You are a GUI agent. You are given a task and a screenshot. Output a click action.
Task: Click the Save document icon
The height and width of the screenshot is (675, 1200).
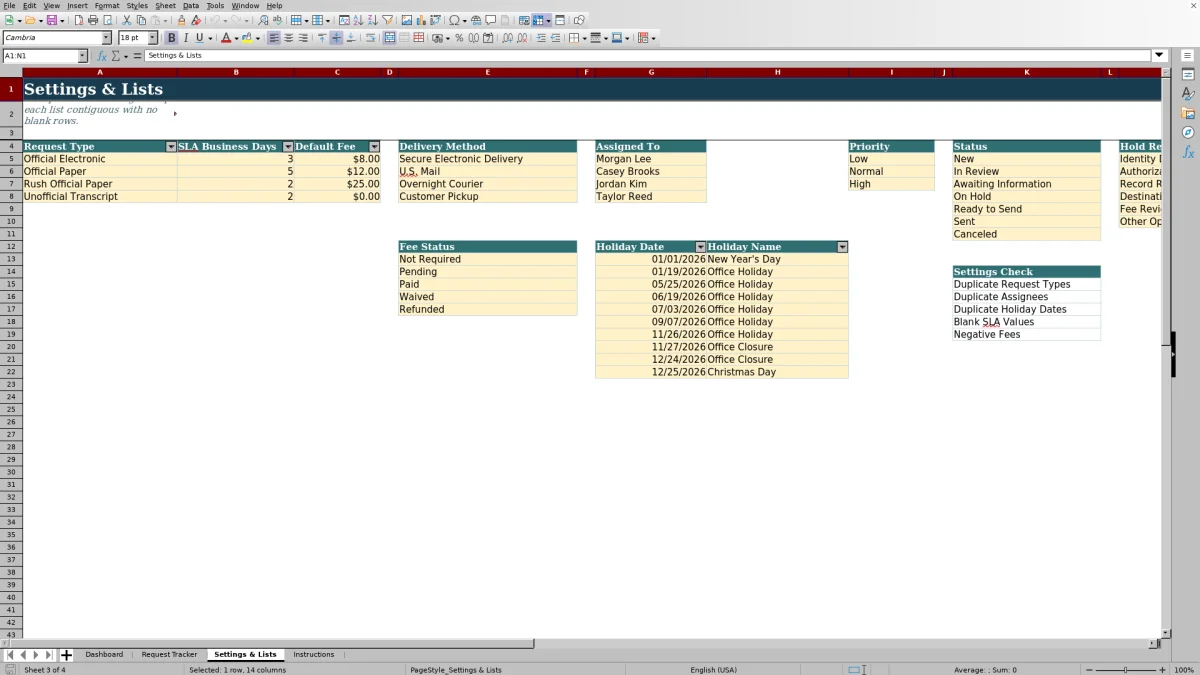point(51,20)
